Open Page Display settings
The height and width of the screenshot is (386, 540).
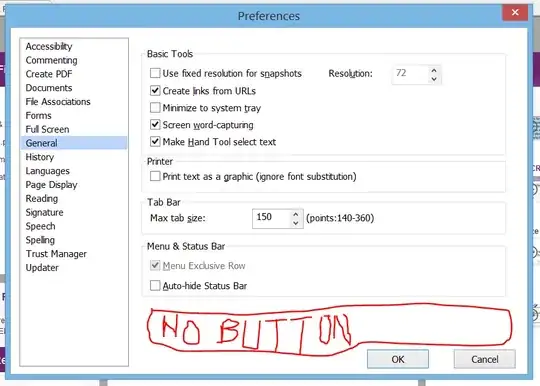click(x=51, y=185)
